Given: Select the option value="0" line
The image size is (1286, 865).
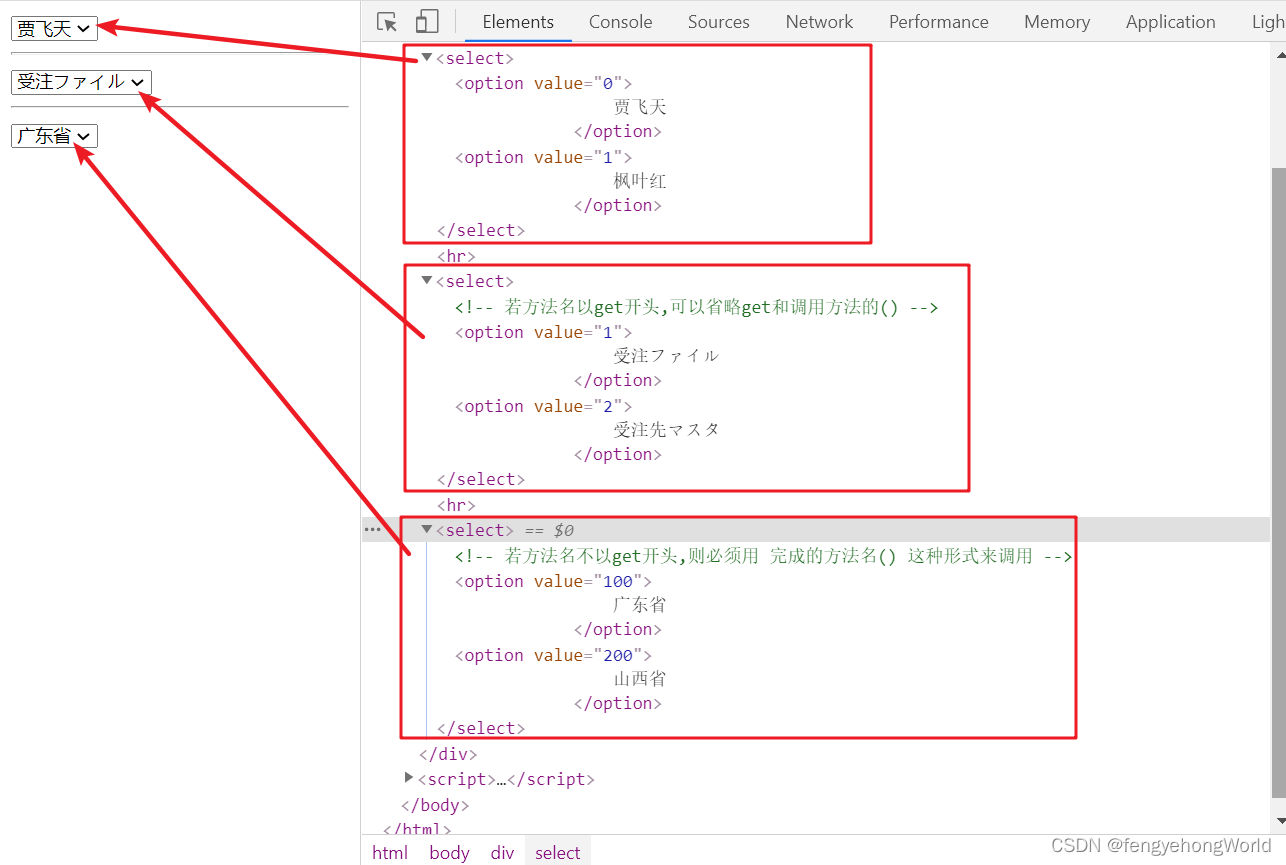Looking at the screenshot, I should [544, 83].
